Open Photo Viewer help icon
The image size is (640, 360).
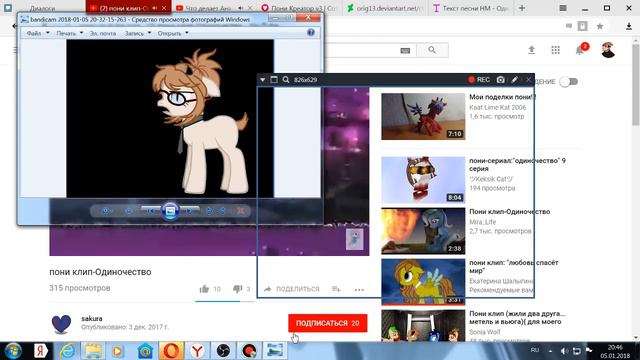(311, 33)
